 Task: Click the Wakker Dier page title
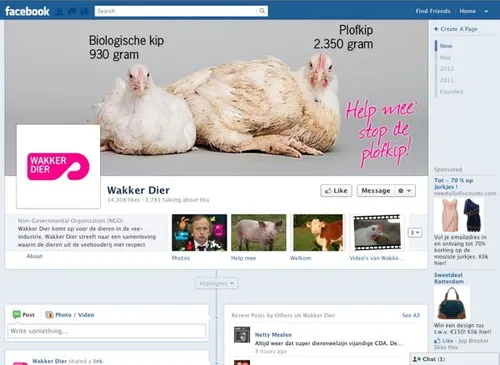click(138, 190)
